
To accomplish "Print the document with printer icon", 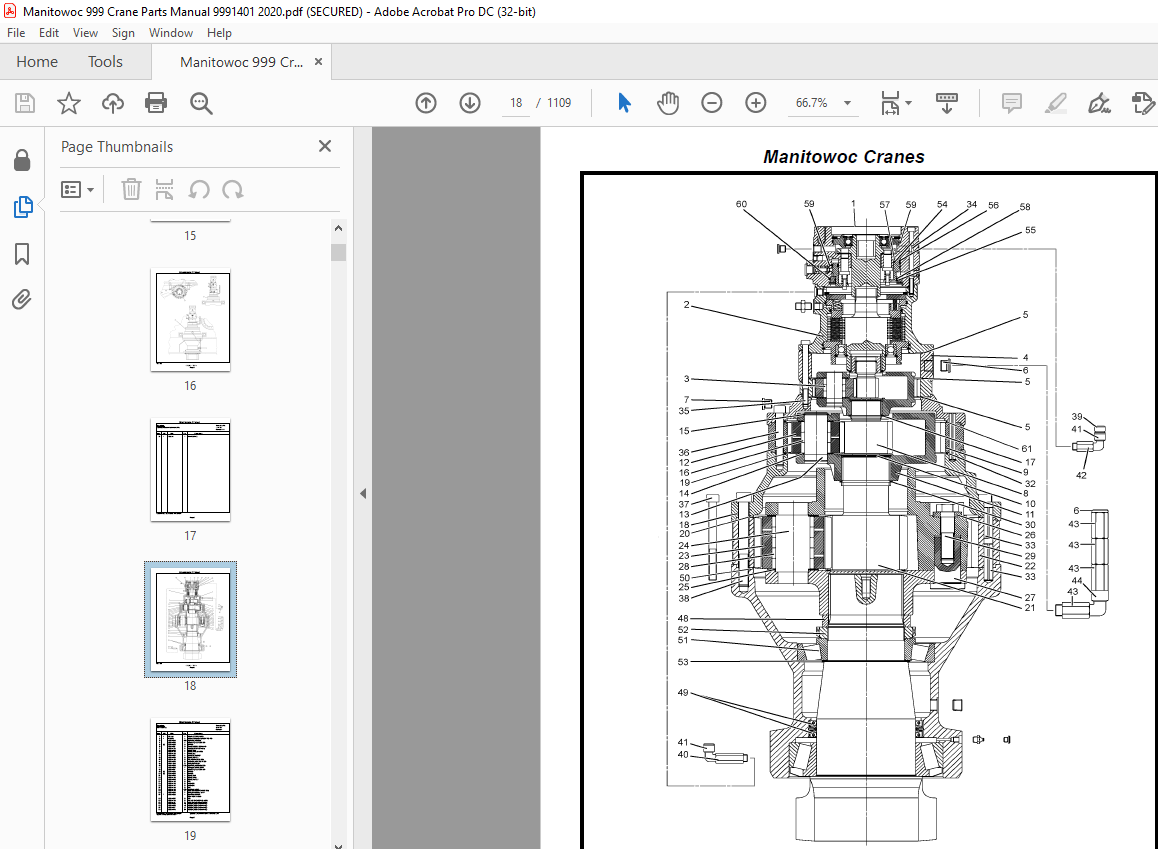I will tap(156, 103).
